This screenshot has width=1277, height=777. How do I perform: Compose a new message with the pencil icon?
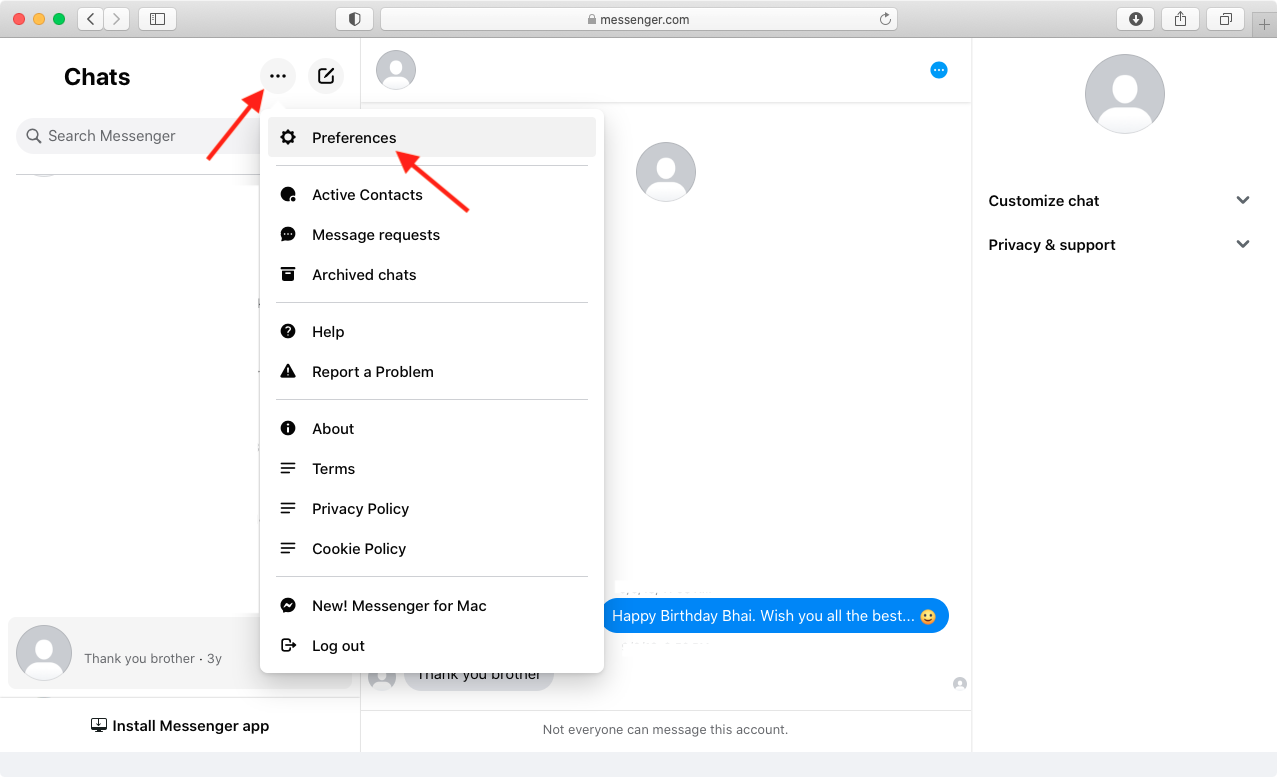coord(325,76)
